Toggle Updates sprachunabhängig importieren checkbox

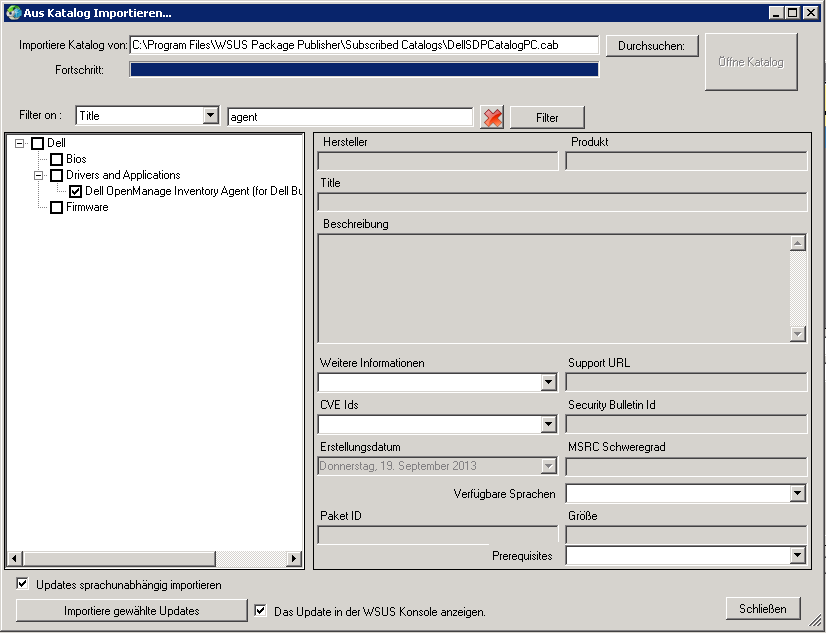coord(22,583)
